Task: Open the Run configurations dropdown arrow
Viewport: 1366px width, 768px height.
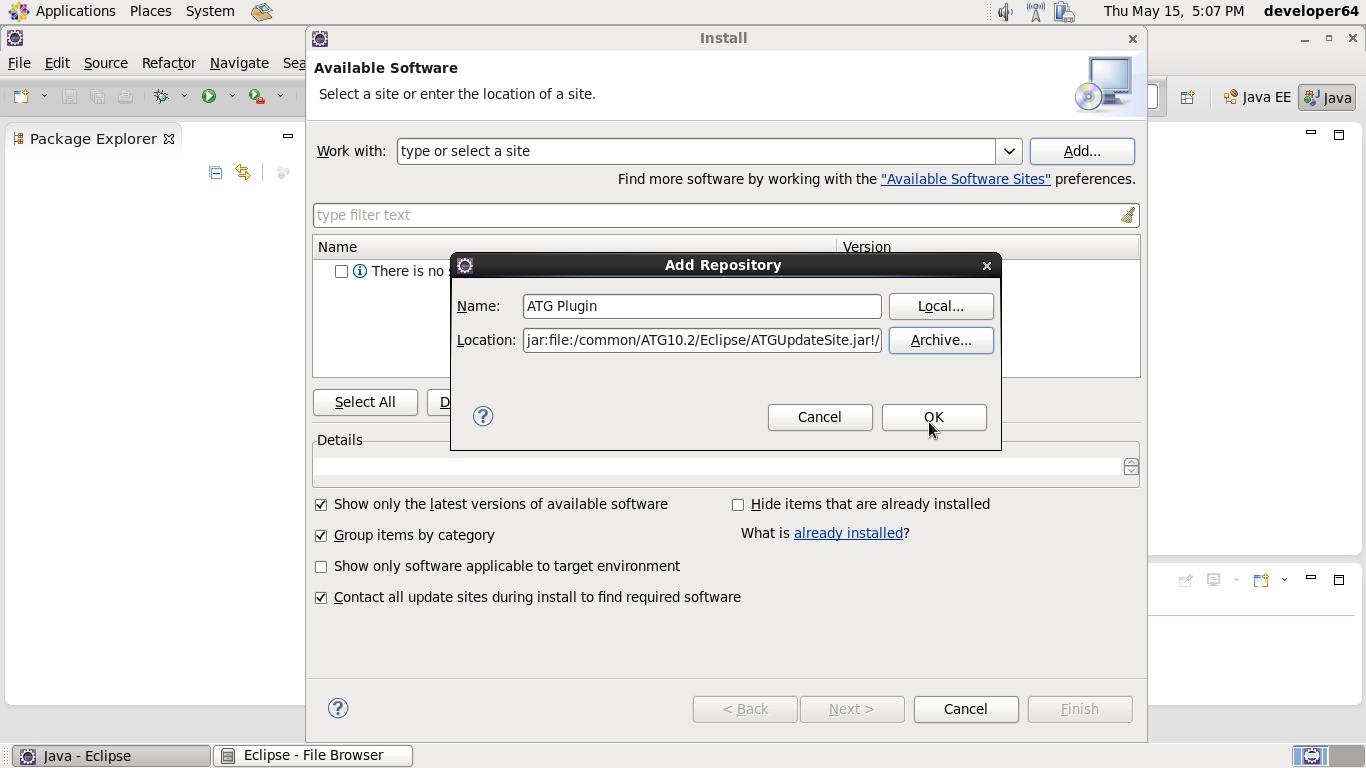Action: 232,96
